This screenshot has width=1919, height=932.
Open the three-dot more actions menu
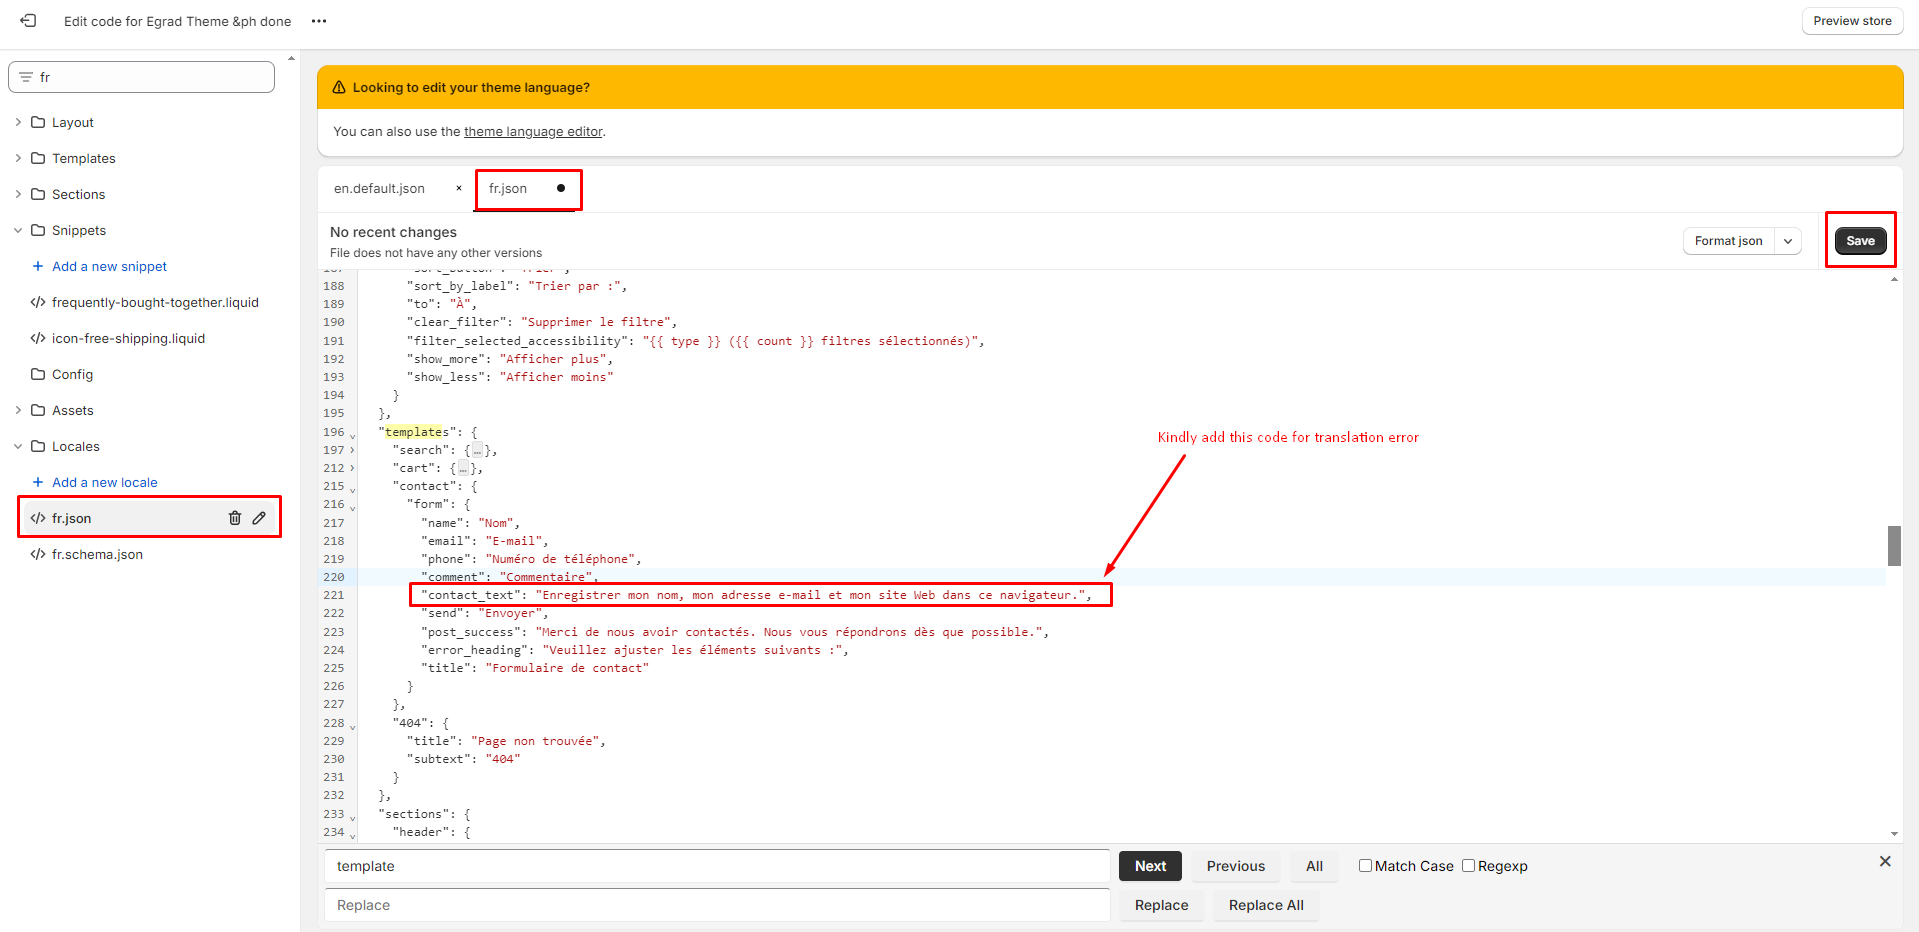(x=319, y=21)
